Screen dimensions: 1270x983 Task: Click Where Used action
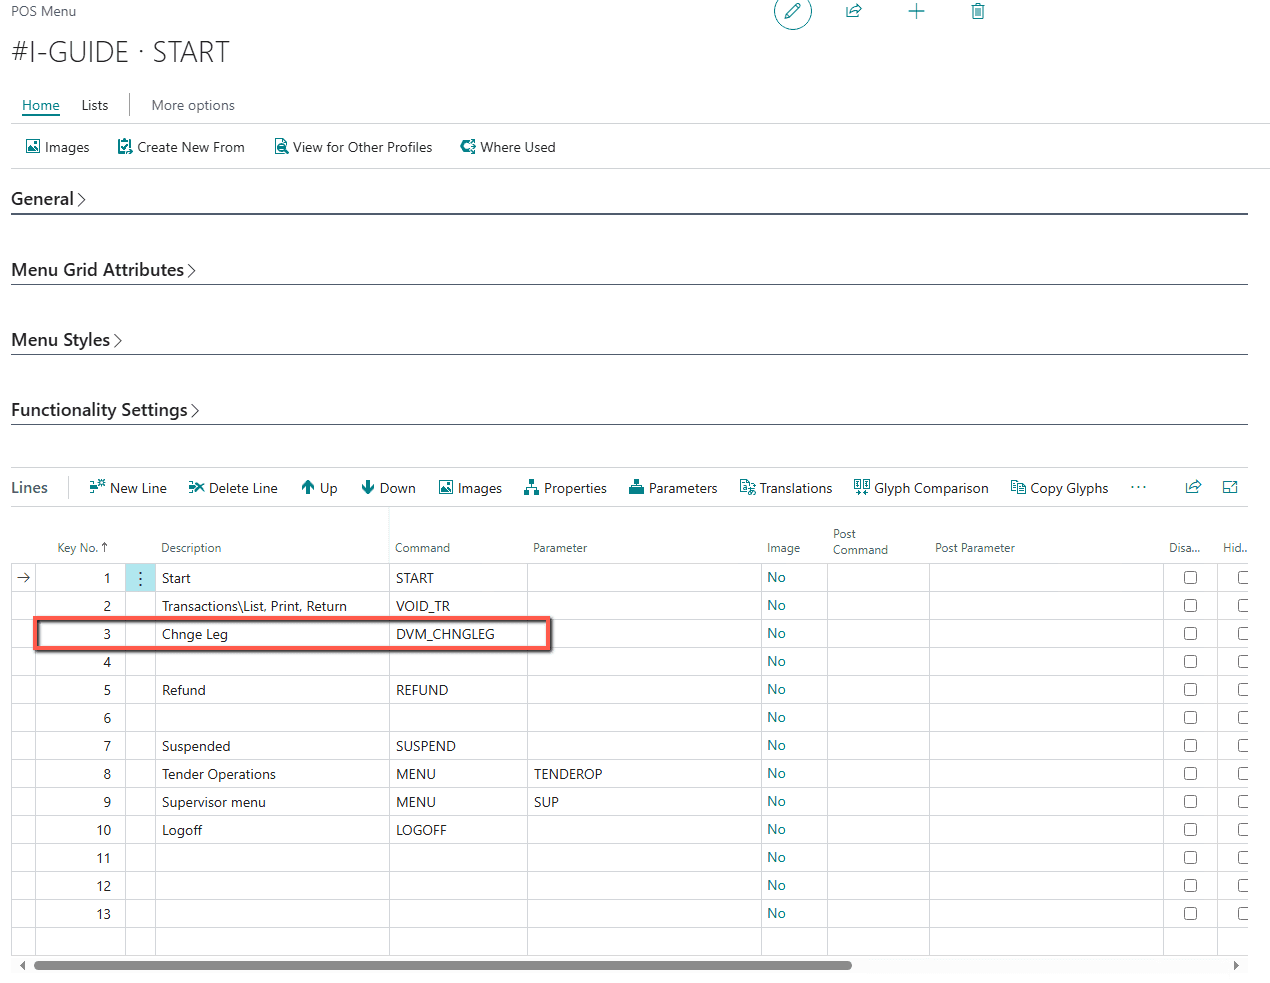click(x=507, y=147)
